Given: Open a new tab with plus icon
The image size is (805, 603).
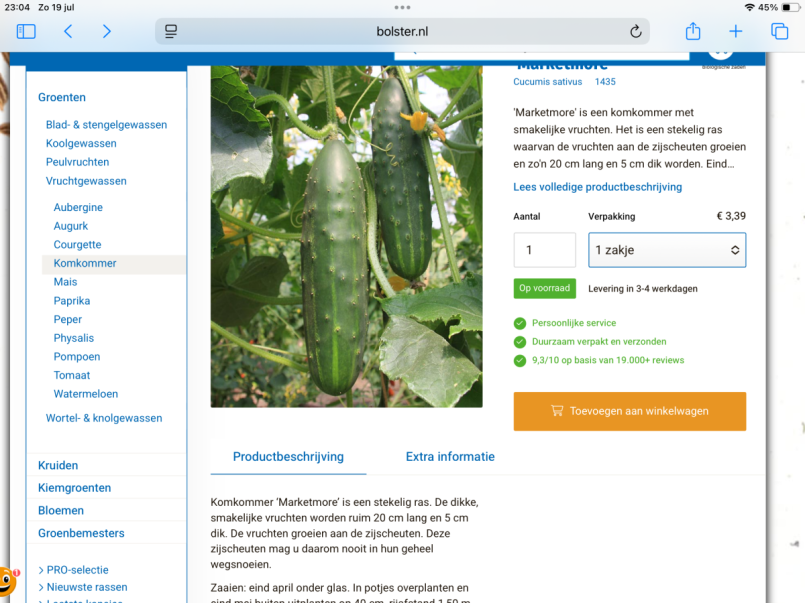Looking at the screenshot, I should (x=736, y=31).
